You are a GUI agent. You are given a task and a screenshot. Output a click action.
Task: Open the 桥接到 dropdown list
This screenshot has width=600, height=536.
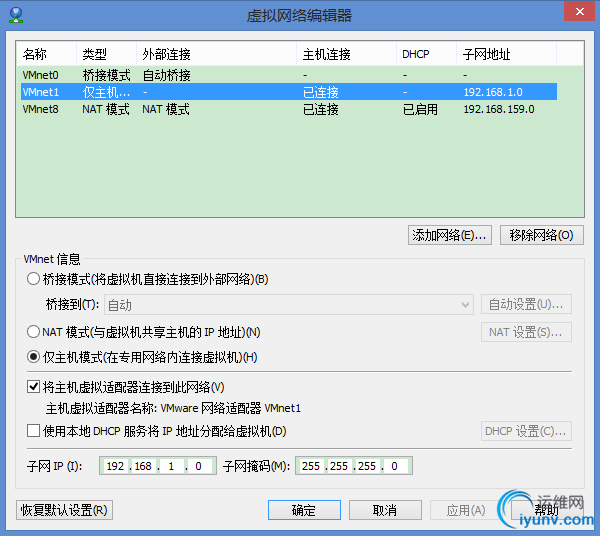click(x=289, y=305)
